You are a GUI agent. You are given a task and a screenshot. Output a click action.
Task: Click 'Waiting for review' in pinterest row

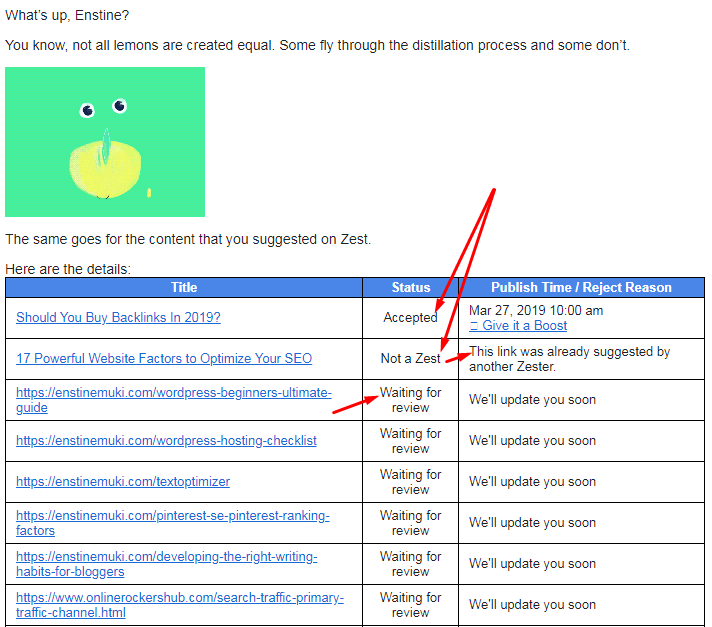pyautogui.click(x=410, y=523)
